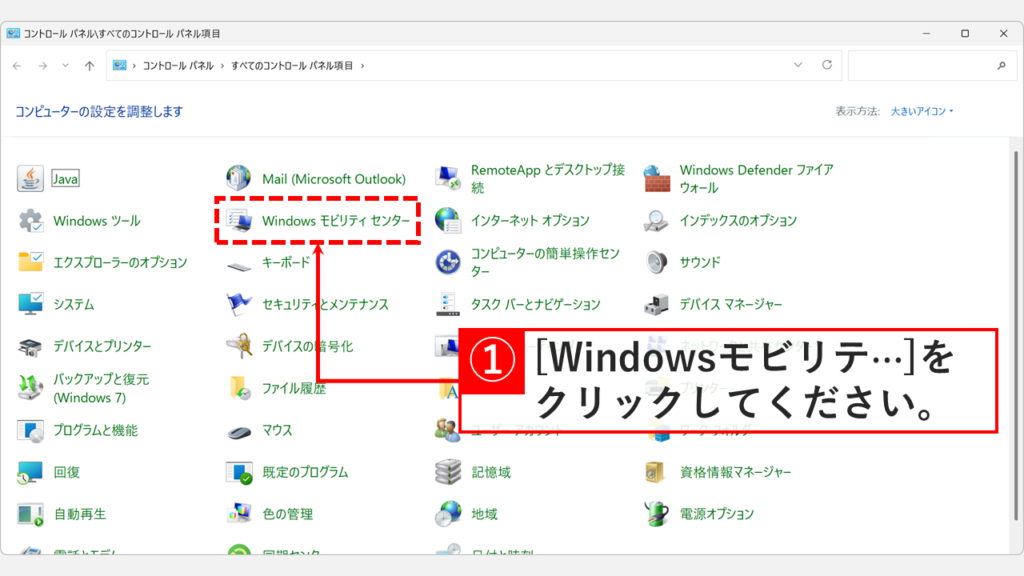Click the vertical scrollbar thumb

1016,336
